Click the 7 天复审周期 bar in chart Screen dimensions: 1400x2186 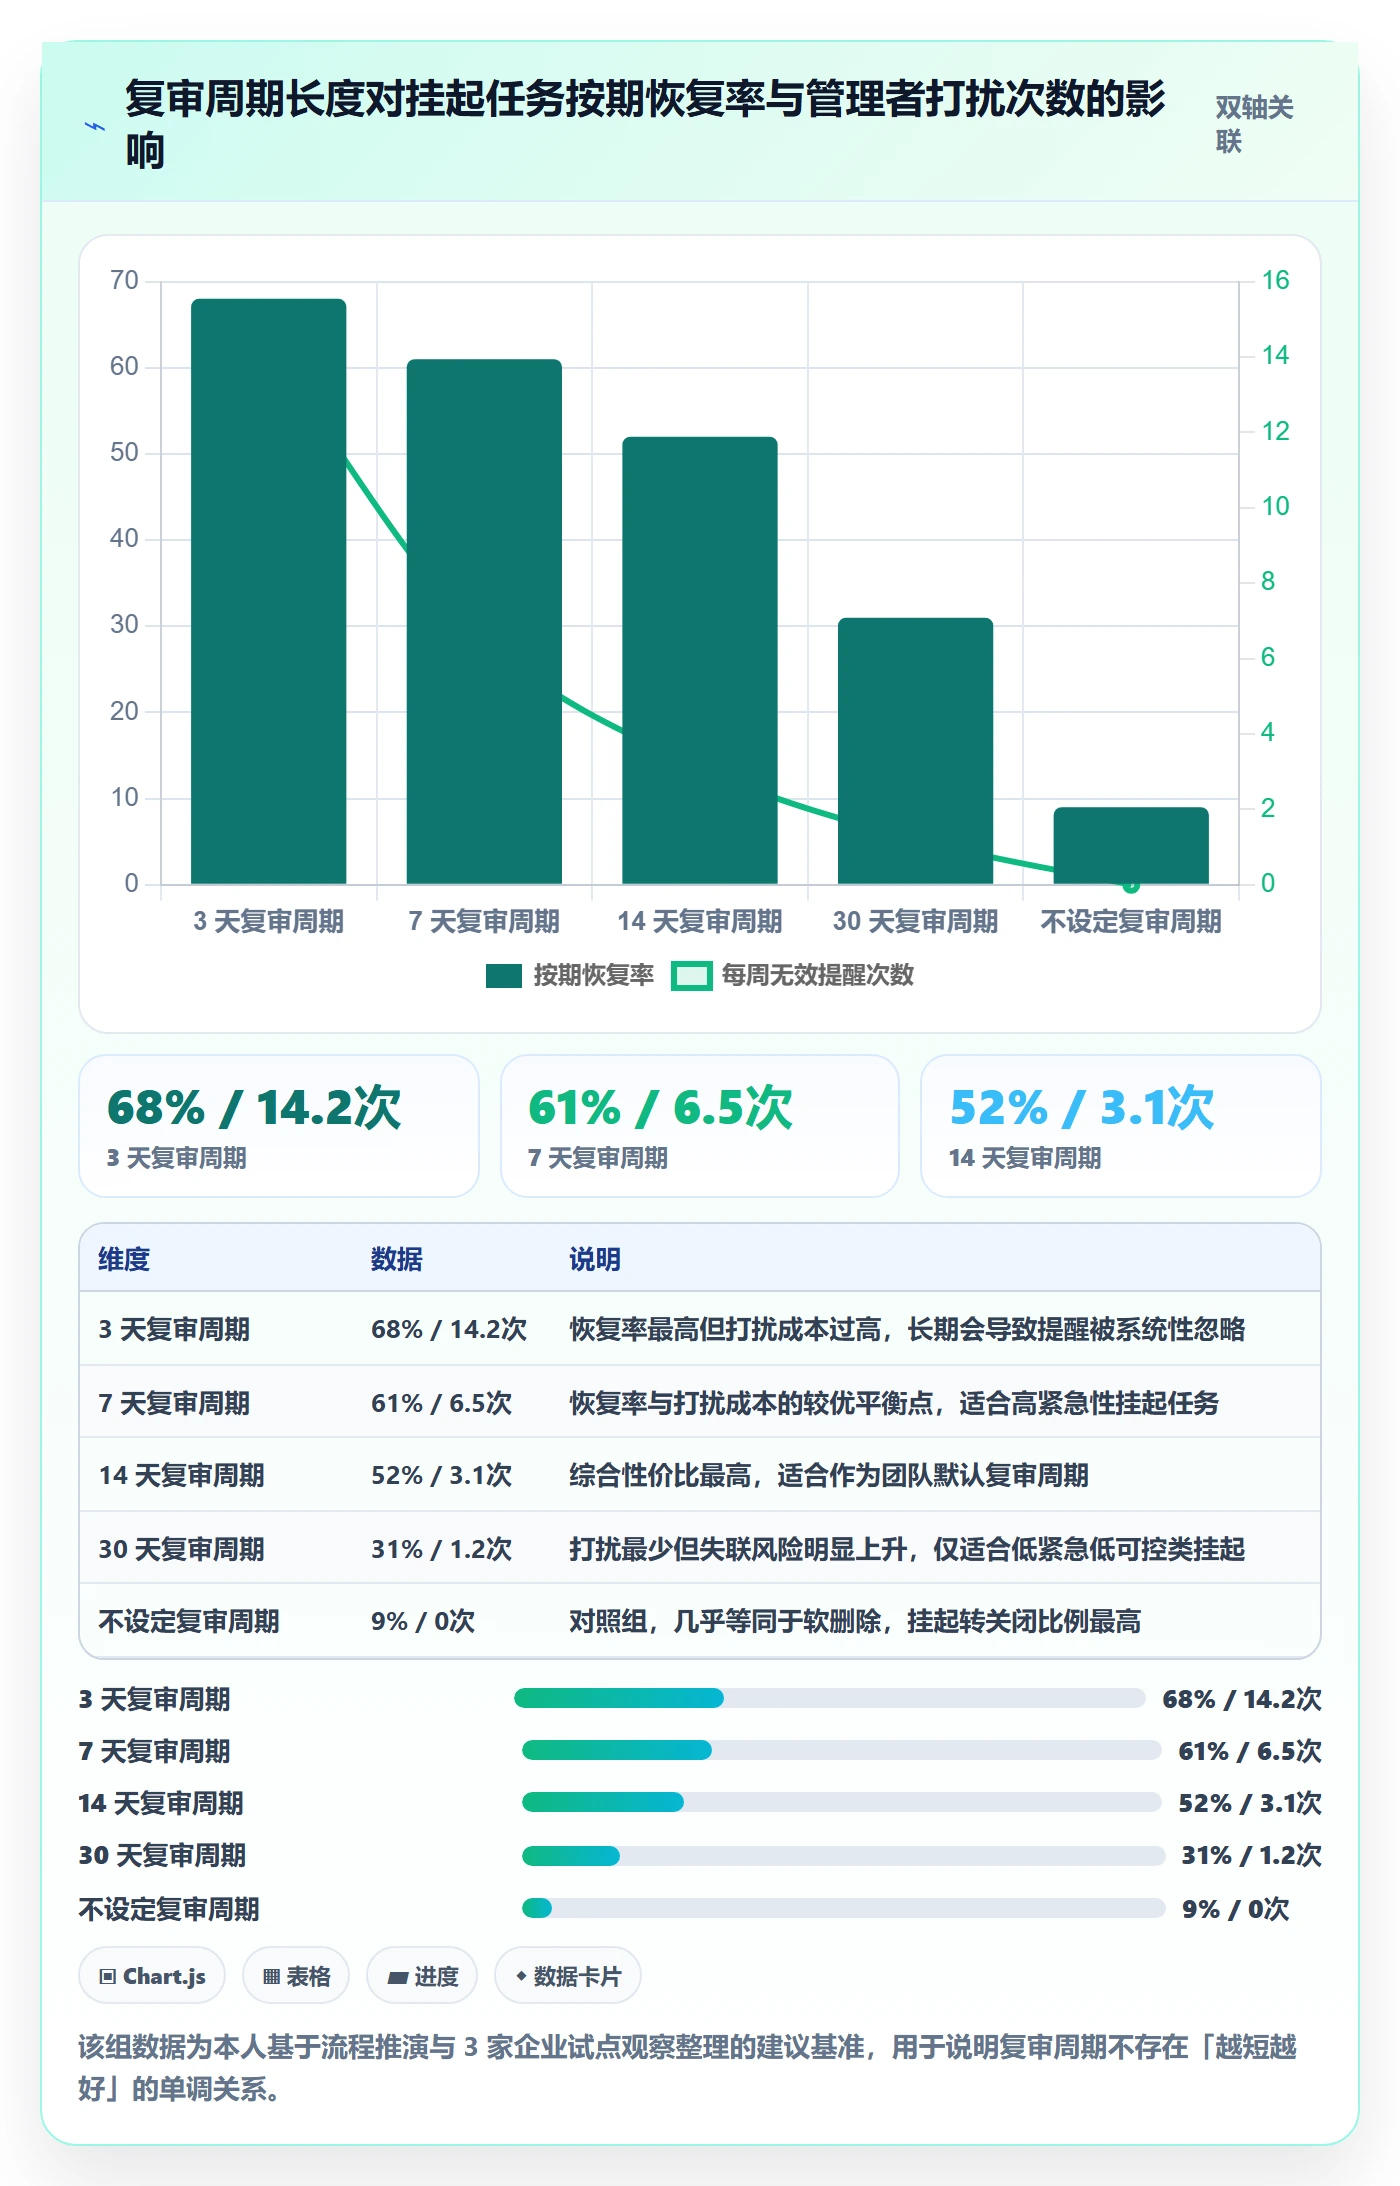tap(484, 621)
